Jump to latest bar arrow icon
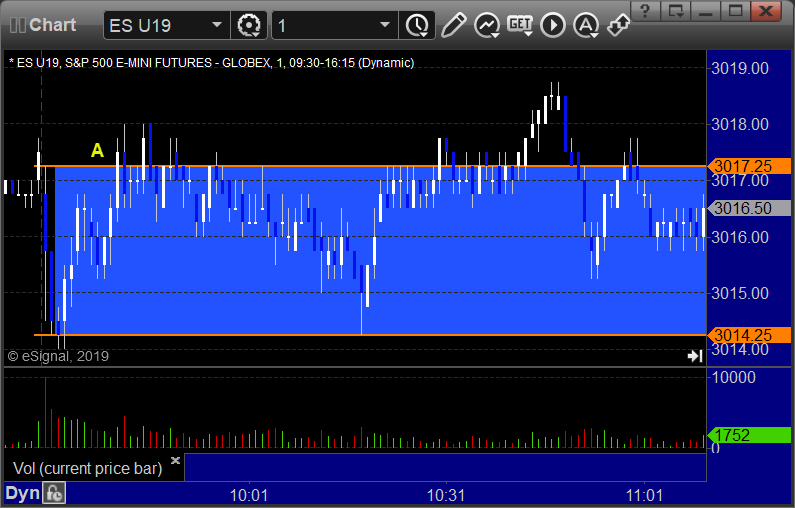 point(695,356)
